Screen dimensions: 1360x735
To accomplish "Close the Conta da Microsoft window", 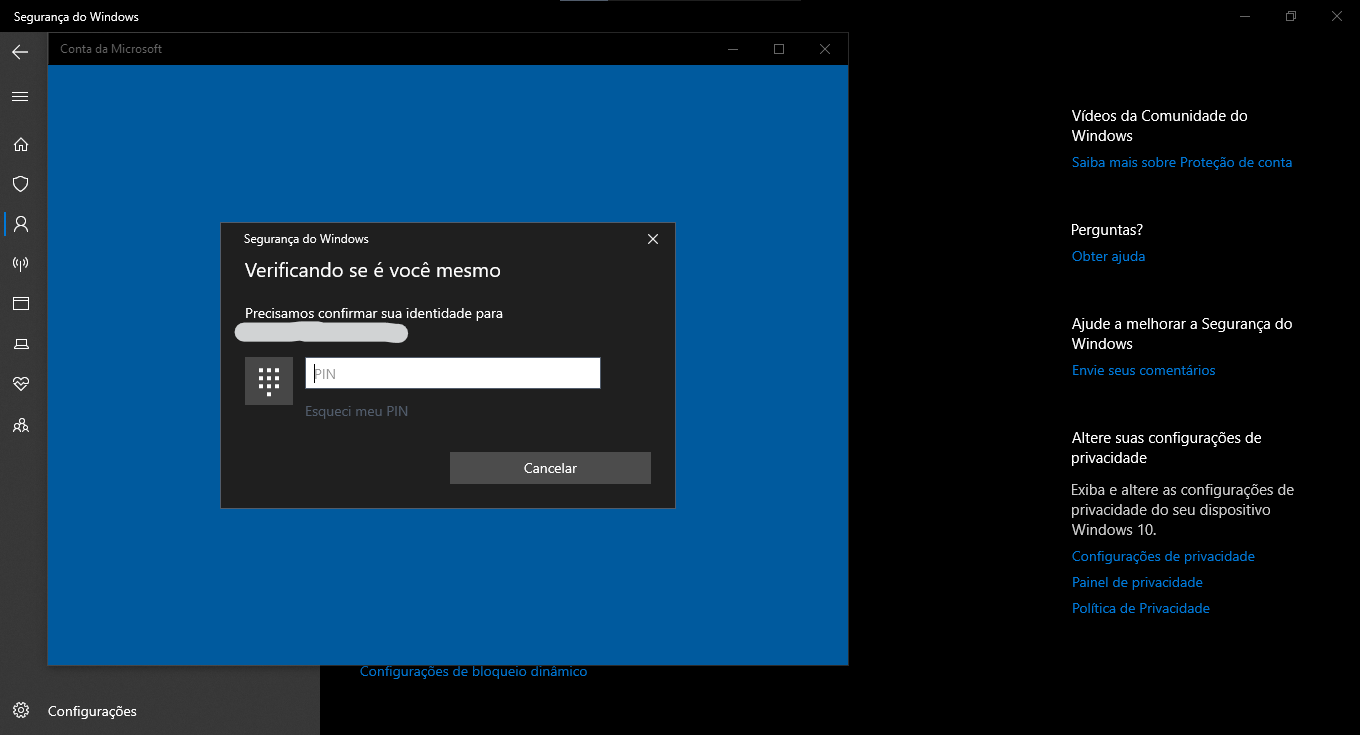I will [x=825, y=49].
